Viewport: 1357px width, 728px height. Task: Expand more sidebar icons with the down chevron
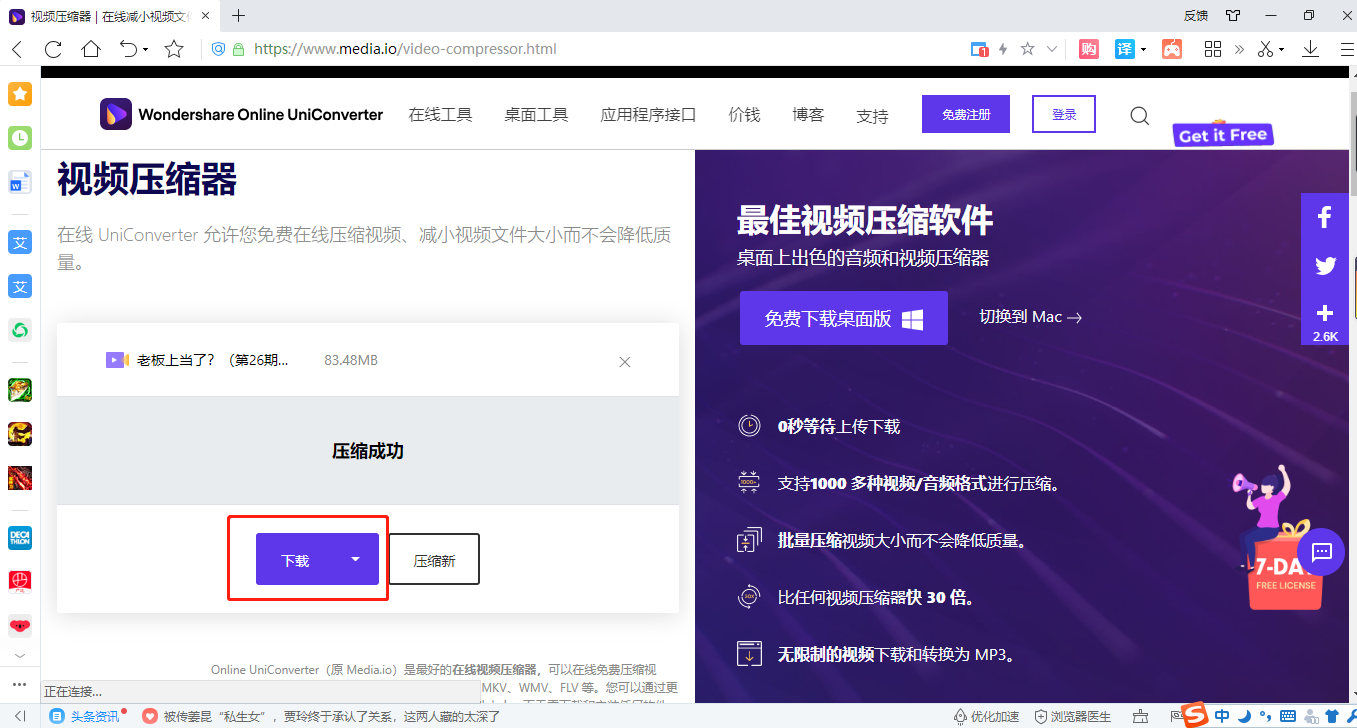click(x=20, y=656)
